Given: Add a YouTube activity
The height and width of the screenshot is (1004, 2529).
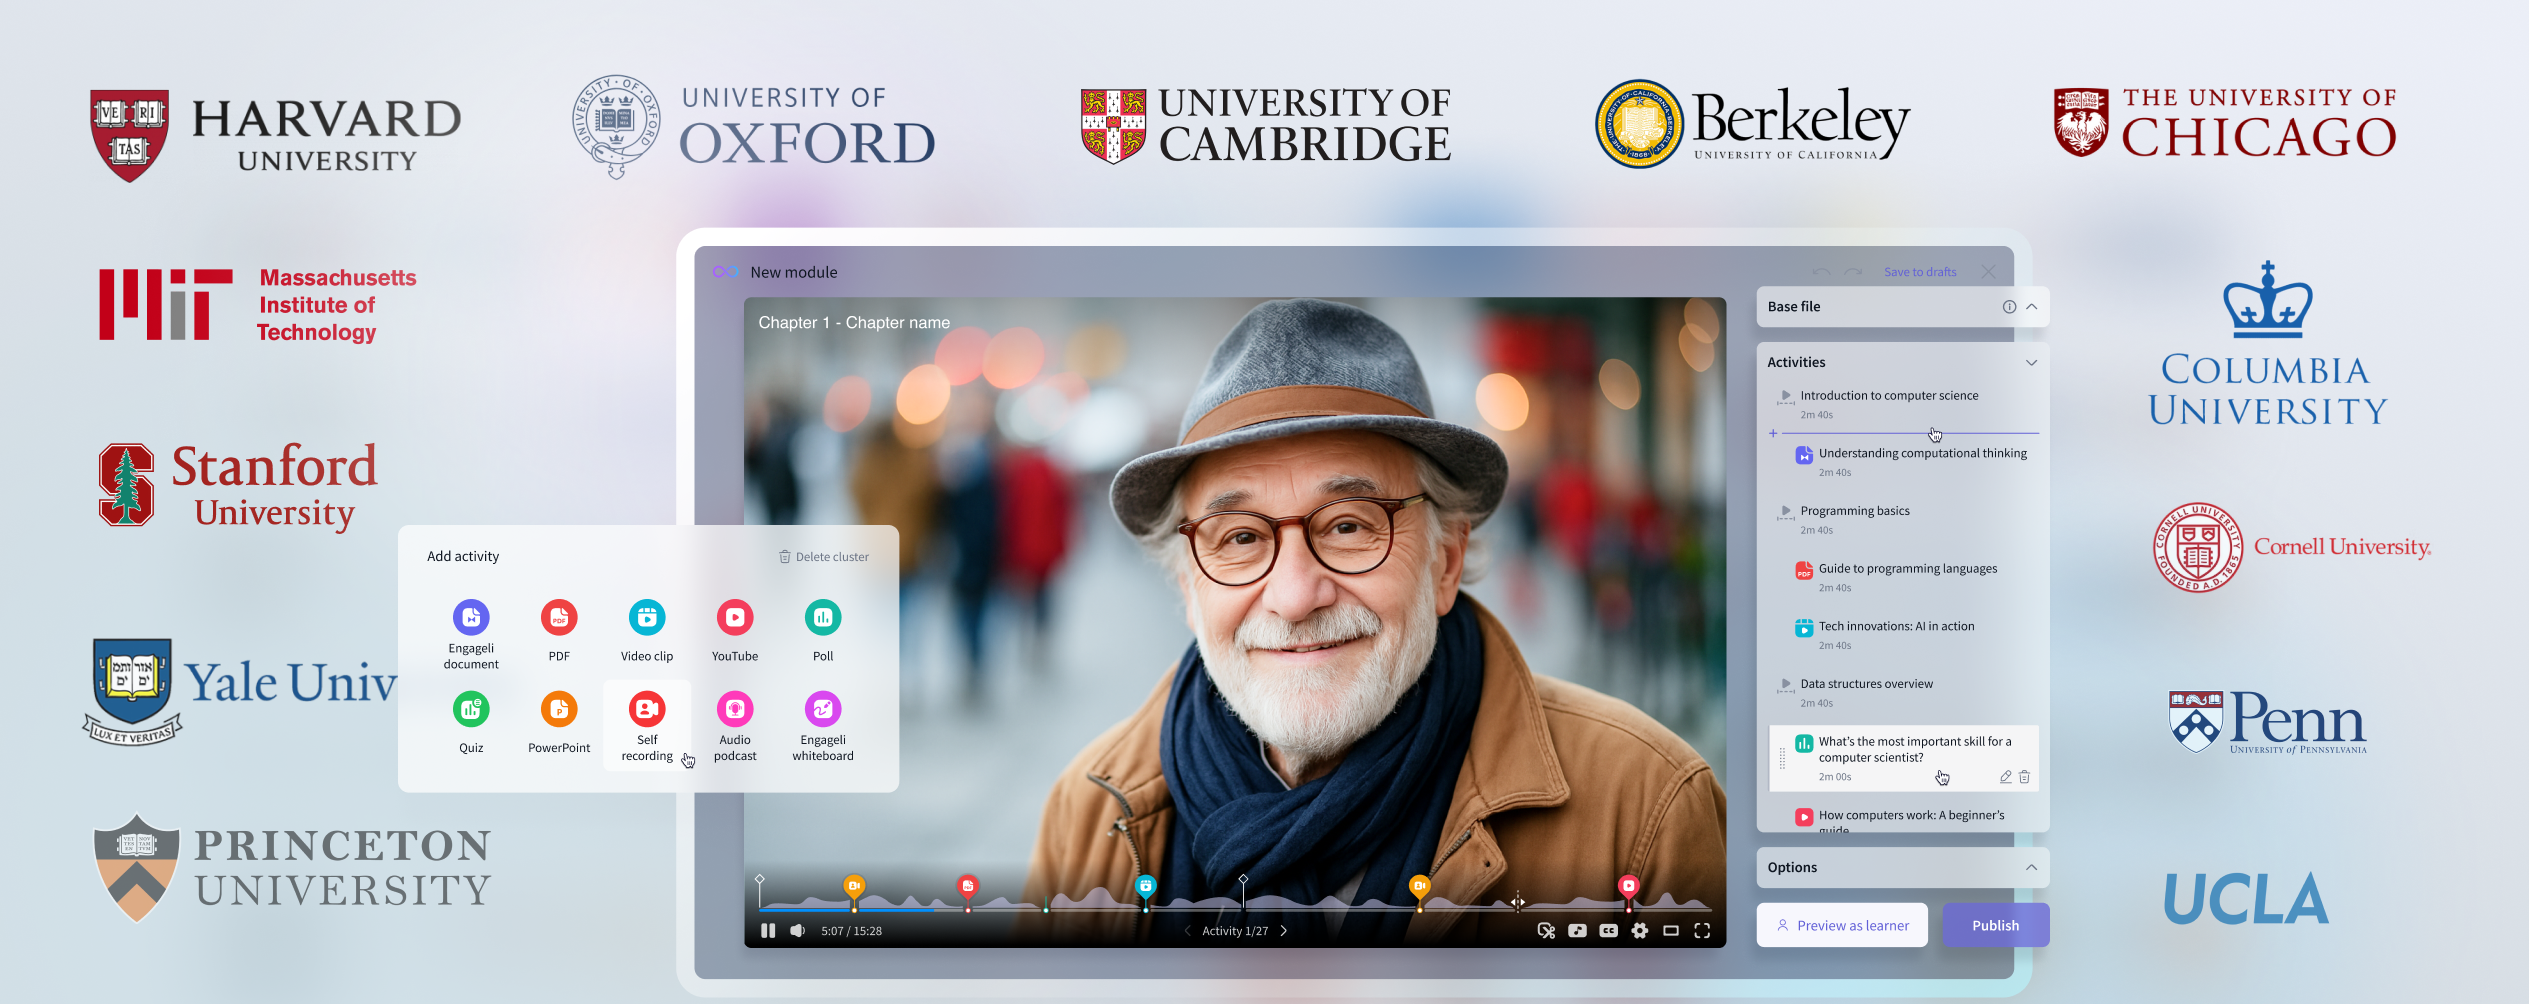Looking at the screenshot, I should click(735, 630).
